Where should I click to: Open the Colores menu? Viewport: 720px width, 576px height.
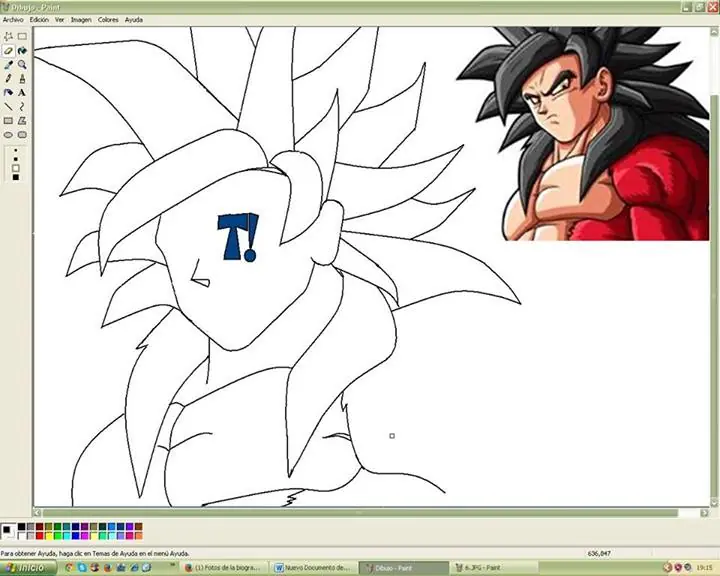click(x=108, y=20)
